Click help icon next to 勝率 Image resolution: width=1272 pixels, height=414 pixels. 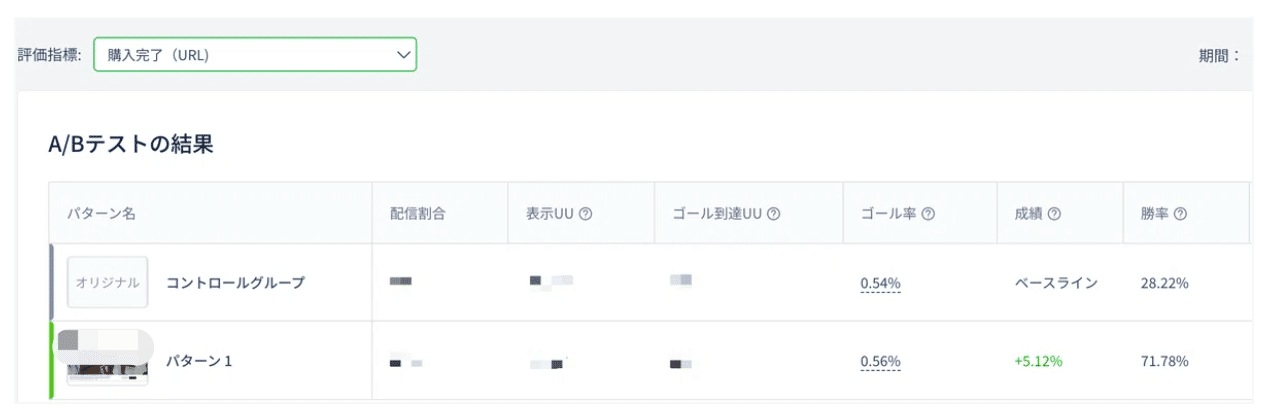1180,214
